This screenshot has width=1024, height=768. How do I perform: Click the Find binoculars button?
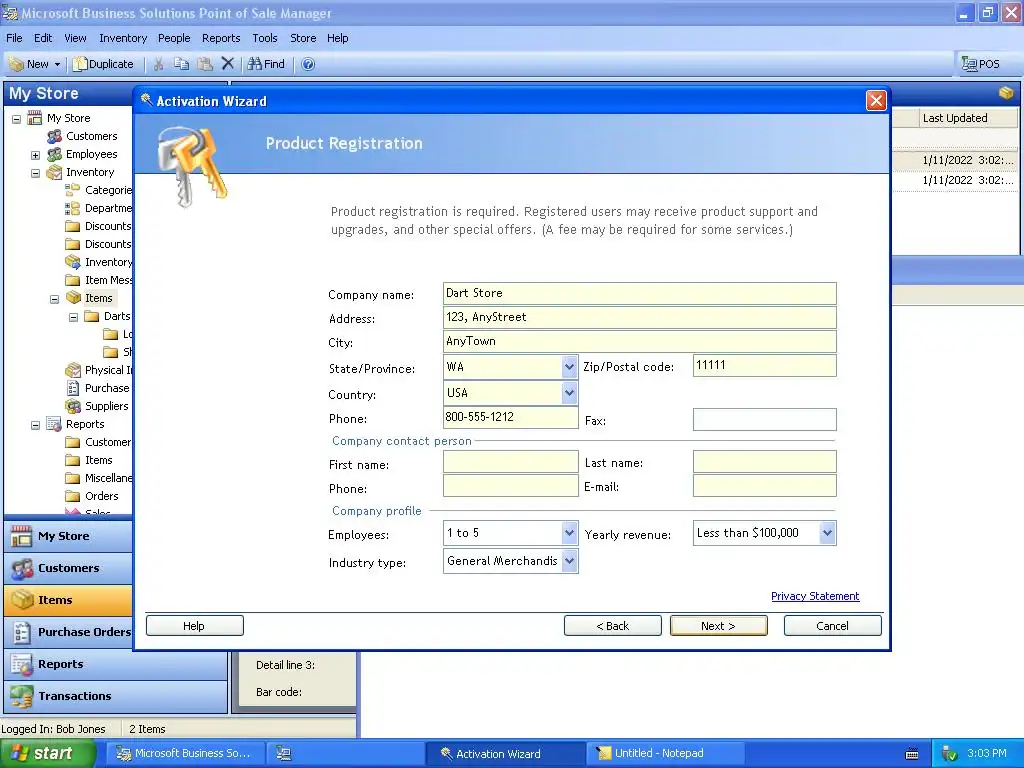[x=266, y=64]
